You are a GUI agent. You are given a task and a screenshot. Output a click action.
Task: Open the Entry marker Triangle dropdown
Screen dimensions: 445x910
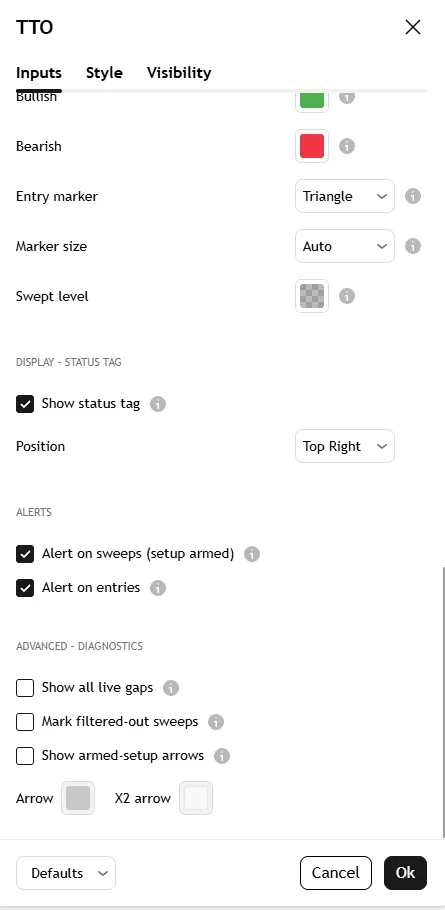coord(345,196)
